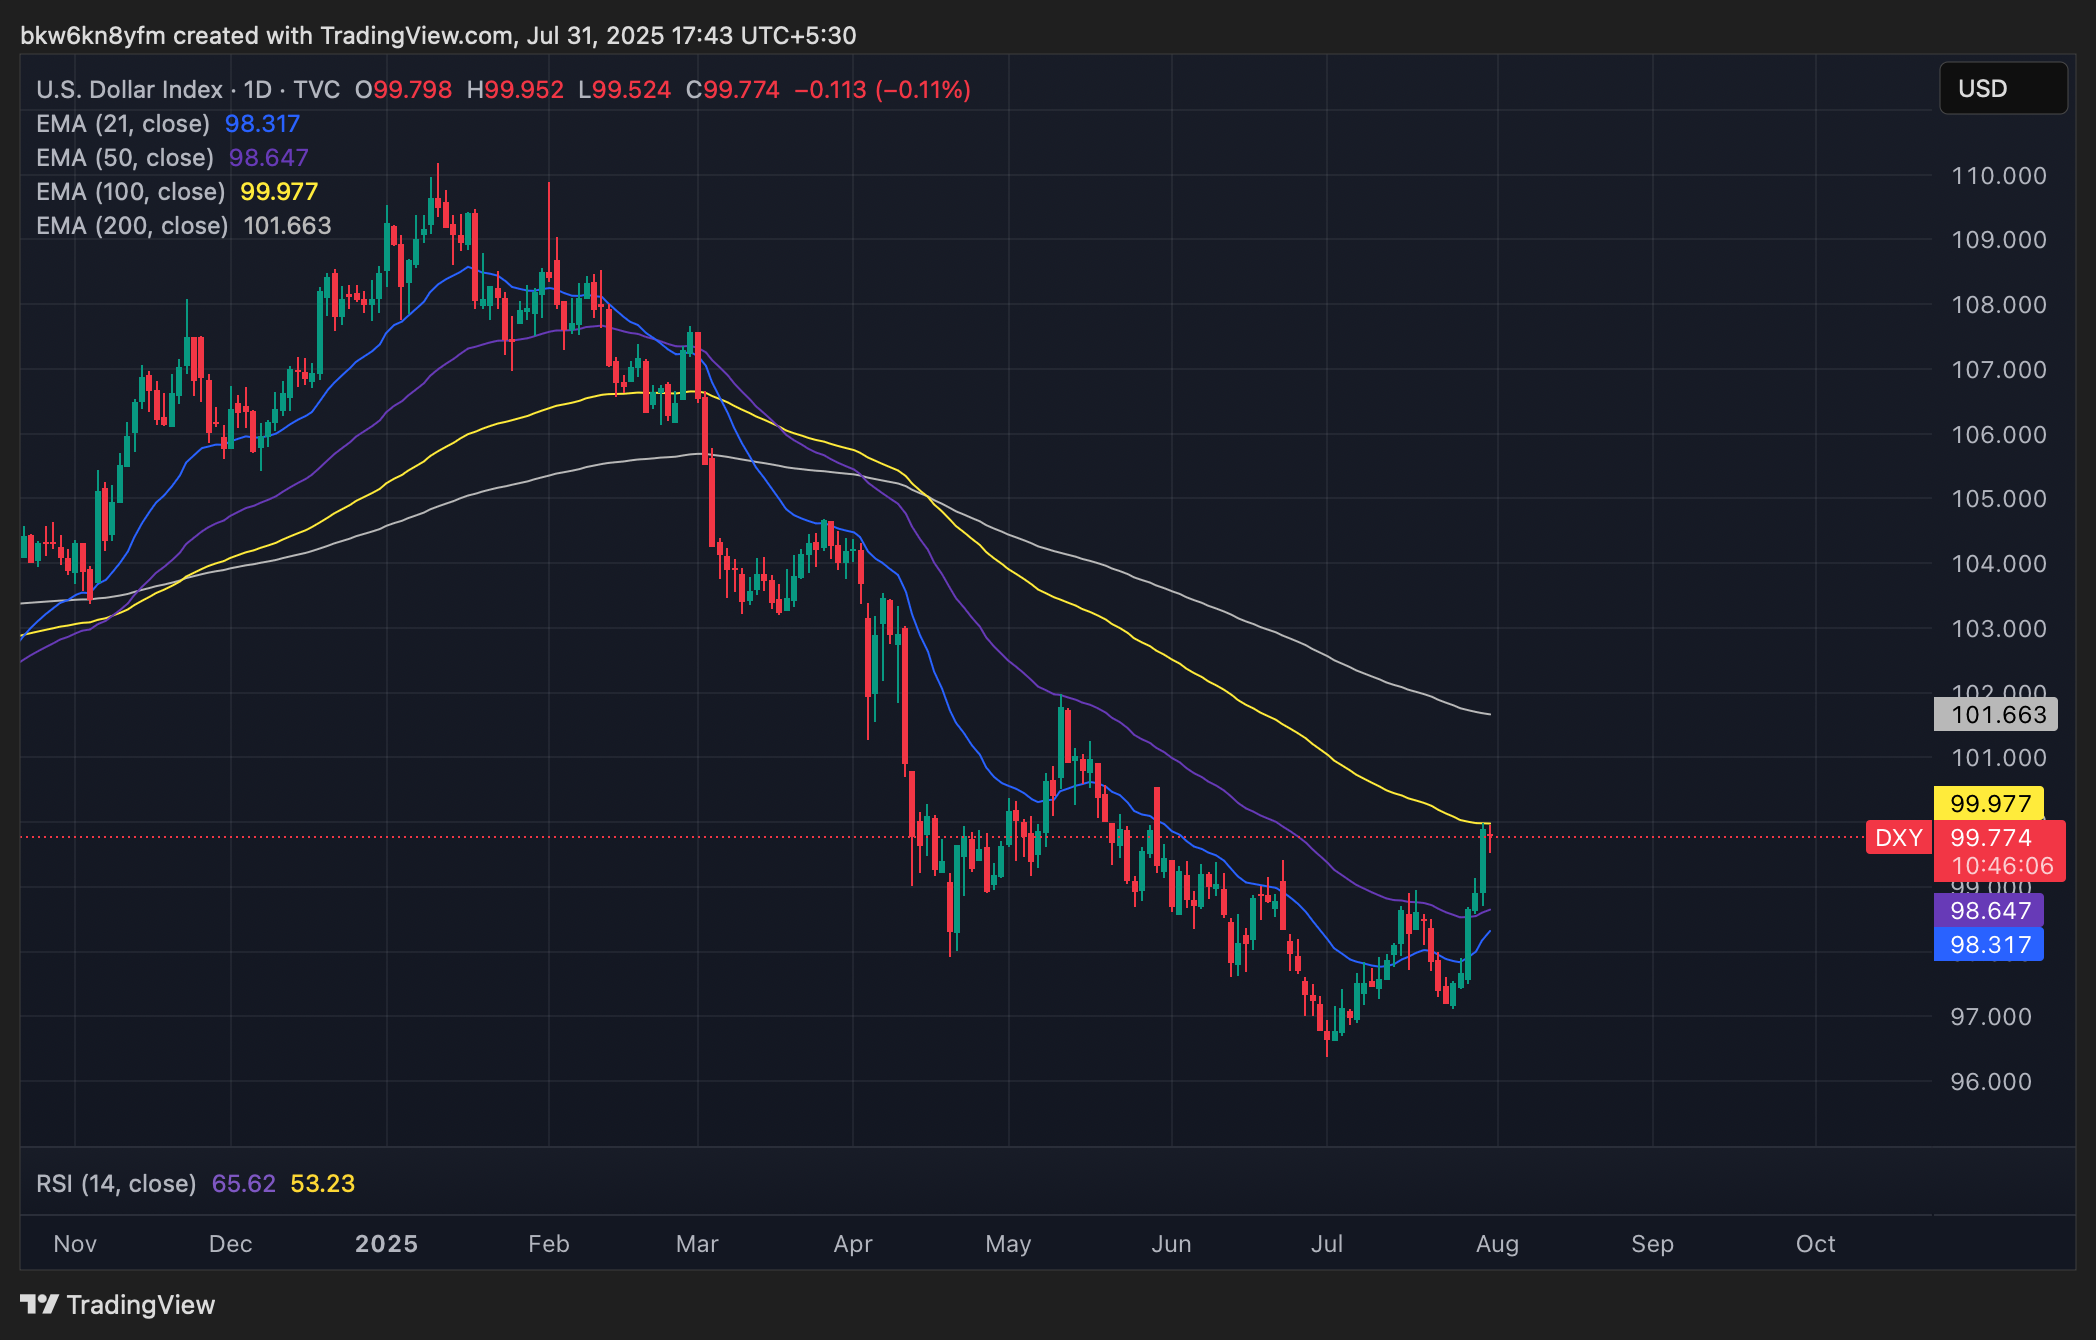This screenshot has width=2096, height=1340.
Task: Click the purple RSI value 65.62
Action: pos(243,1184)
